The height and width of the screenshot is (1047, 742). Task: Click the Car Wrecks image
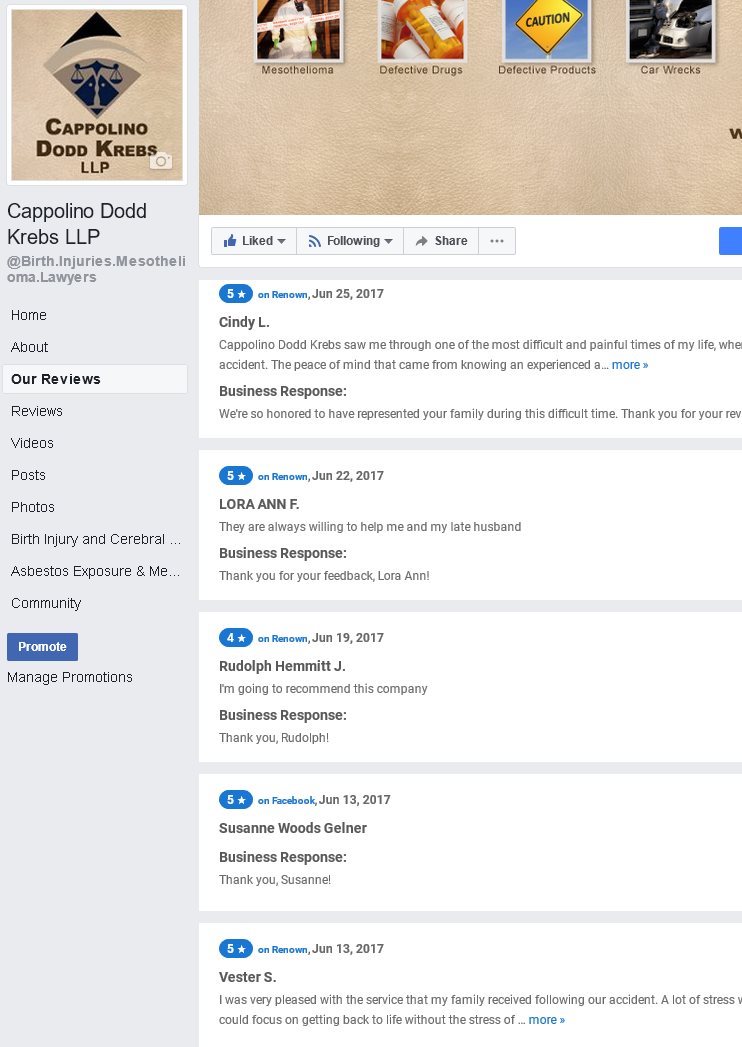click(671, 29)
